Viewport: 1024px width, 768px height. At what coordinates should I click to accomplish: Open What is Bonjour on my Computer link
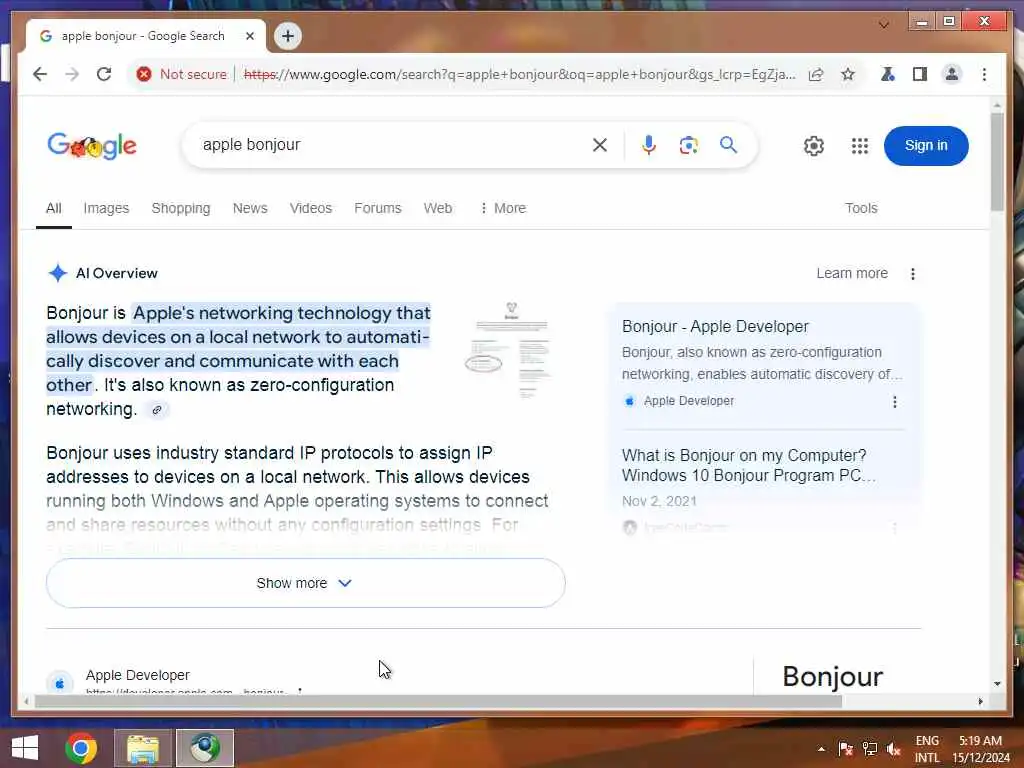click(748, 465)
